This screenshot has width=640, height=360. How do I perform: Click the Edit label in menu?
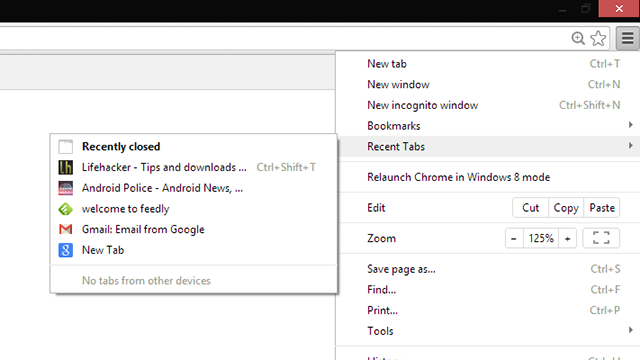376,208
